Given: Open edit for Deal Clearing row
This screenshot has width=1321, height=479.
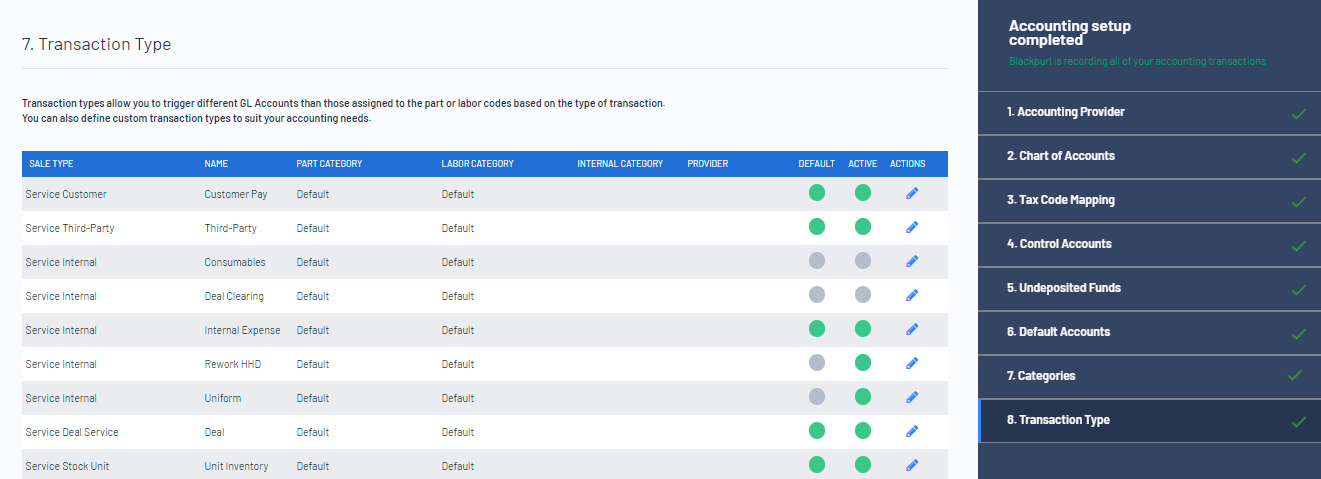Looking at the screenshot, I should pos(912,295).
